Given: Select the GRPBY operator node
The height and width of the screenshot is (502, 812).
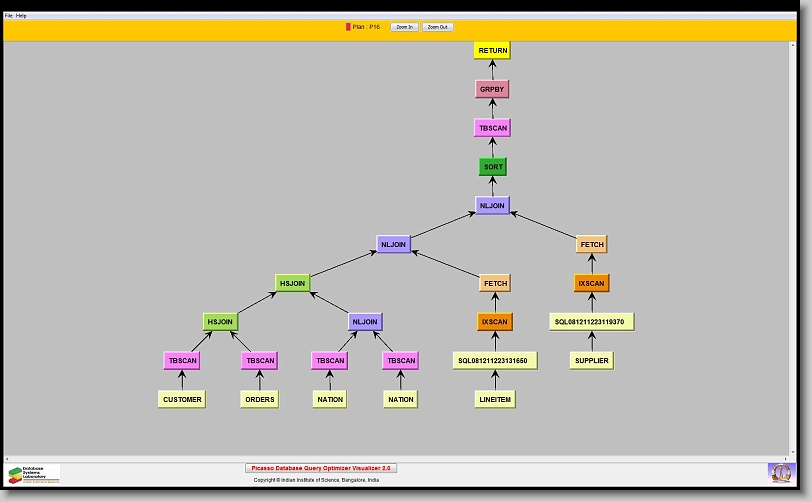Looking at the screenshot, I should (492, 89).
